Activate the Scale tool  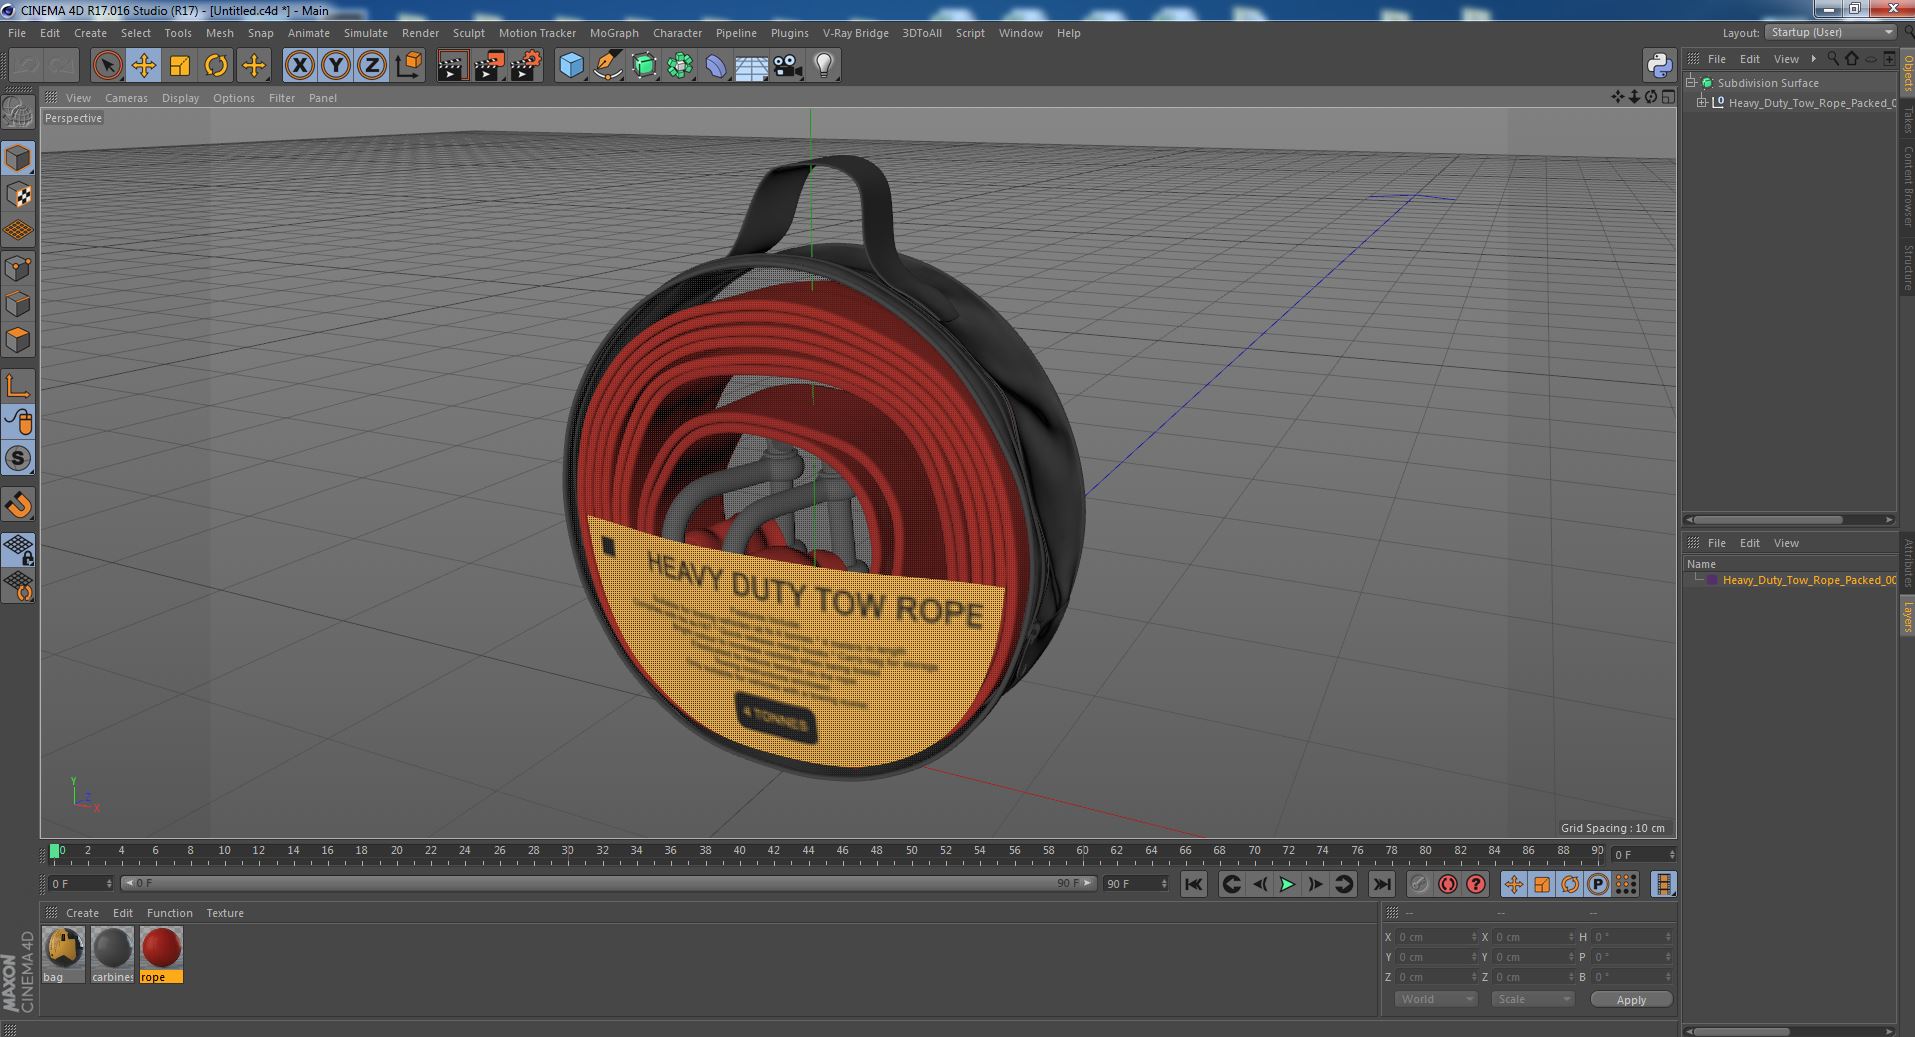180,66
